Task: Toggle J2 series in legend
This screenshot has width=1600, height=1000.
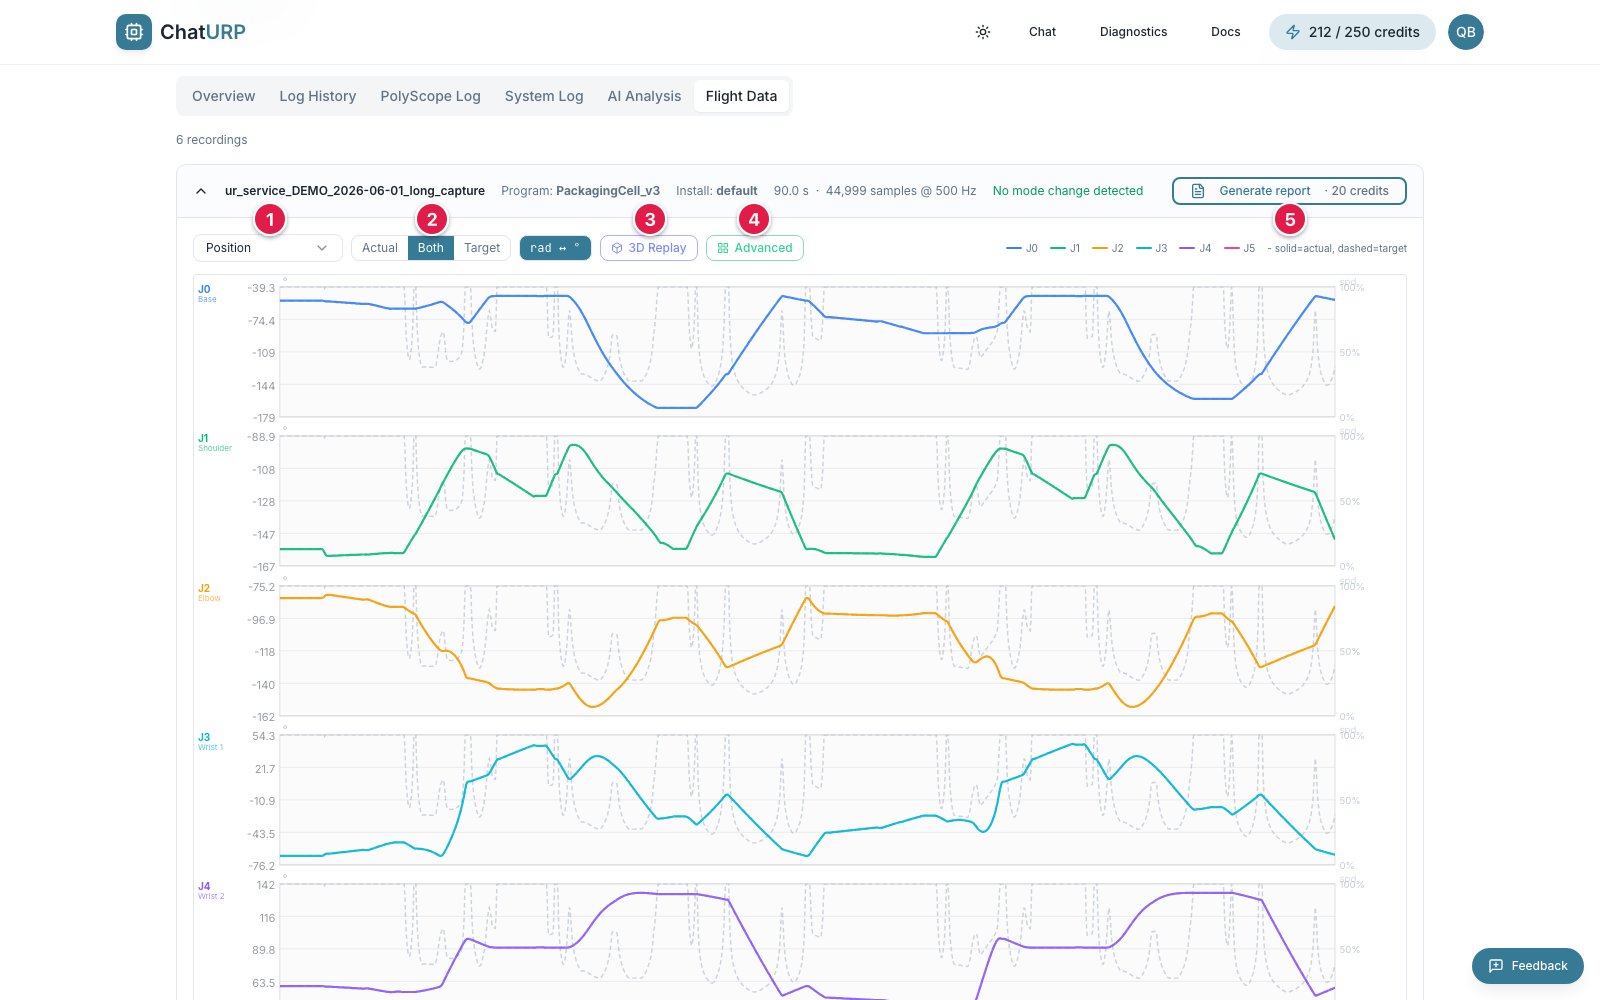Action: 1108,248
